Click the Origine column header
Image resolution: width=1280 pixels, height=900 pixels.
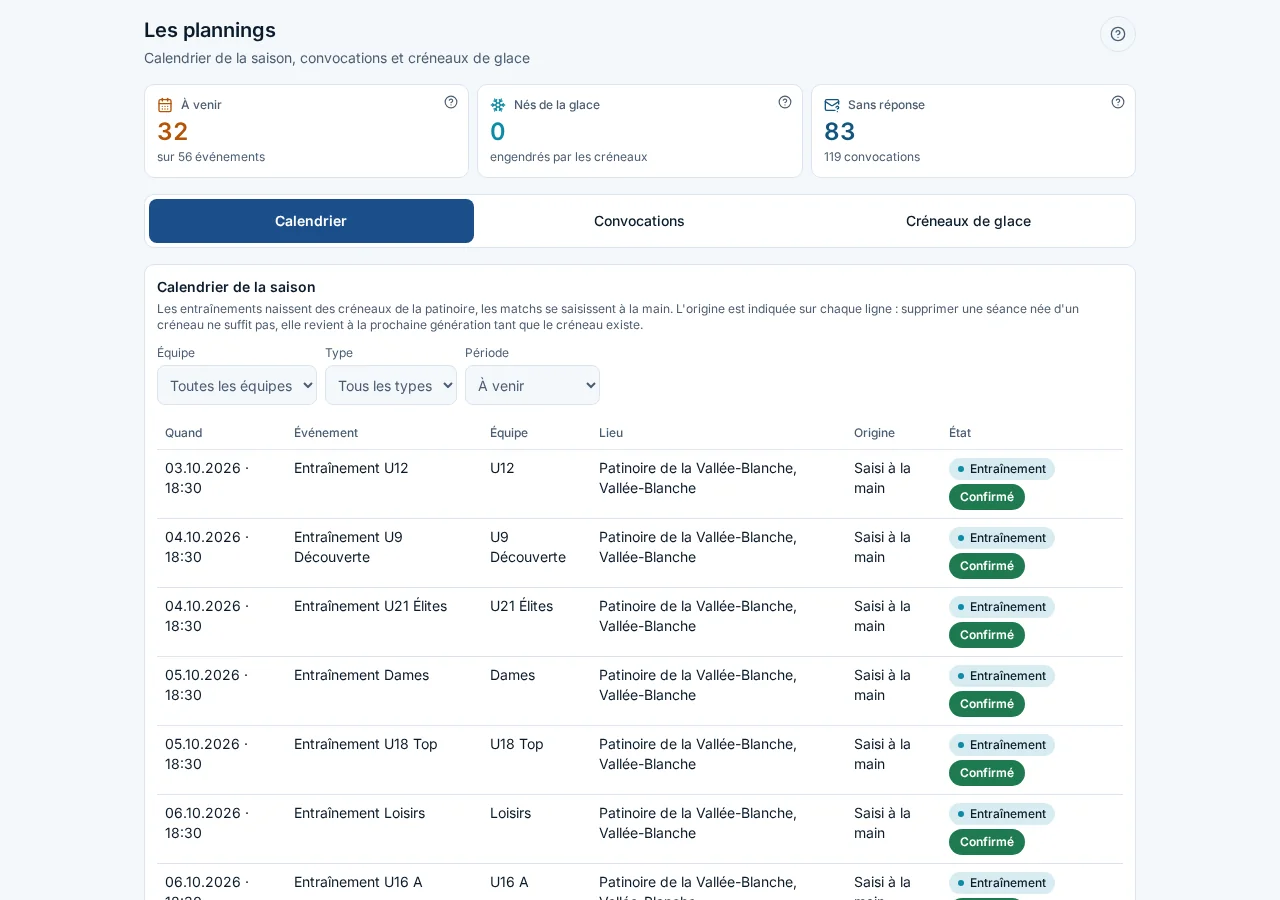874,433
